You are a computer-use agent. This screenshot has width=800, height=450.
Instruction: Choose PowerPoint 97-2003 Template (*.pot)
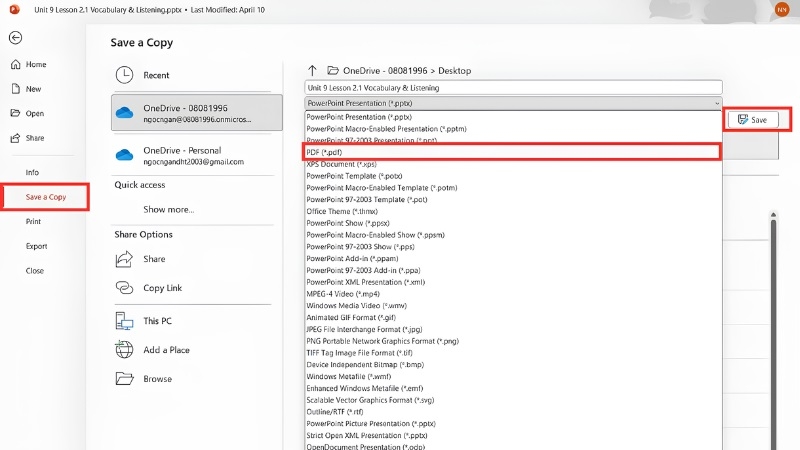point(513,199)
